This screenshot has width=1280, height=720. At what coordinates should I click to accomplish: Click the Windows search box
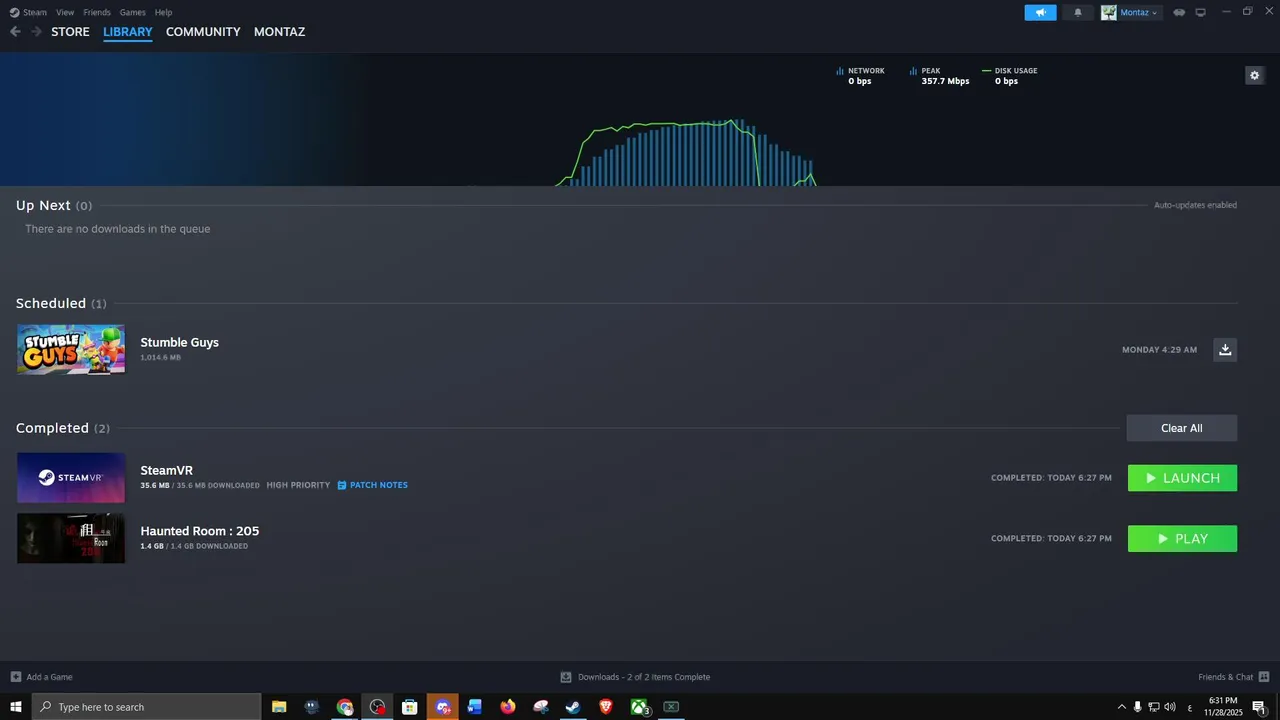click(147, 707)
